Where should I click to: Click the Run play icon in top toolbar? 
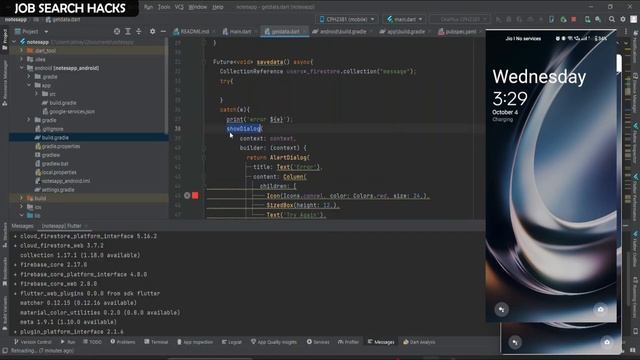498,19
